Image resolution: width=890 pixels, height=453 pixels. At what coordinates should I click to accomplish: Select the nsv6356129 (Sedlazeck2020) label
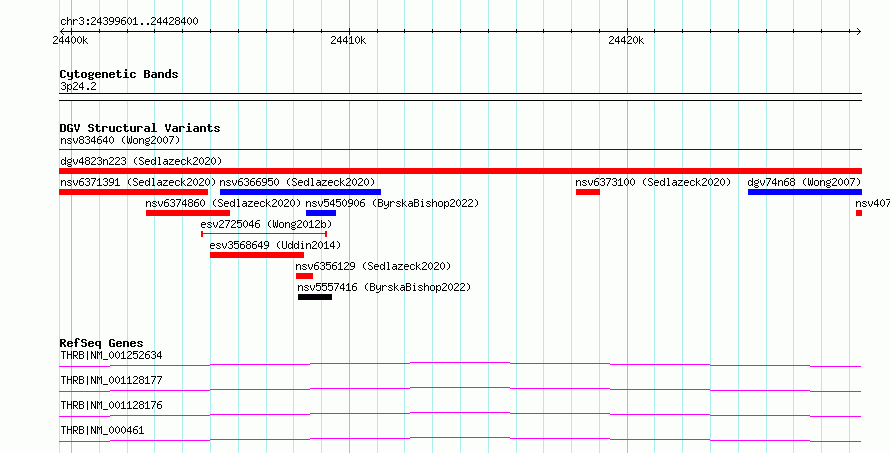coord(373,266)
